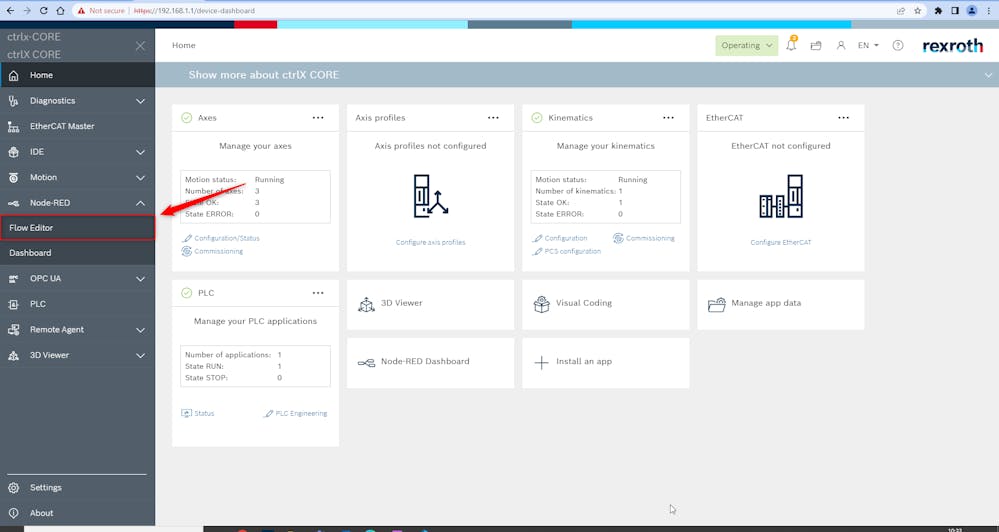Open the Axis profiles card three-dot menu
Image resolution: width=999 pixels, height=532 pixels.
(493, 118)
